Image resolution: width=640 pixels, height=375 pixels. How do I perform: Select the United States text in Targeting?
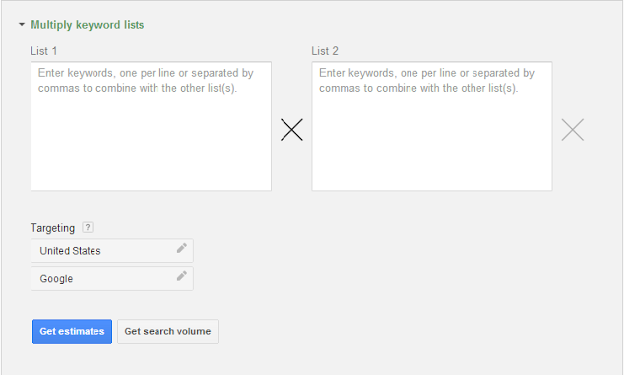pos(70,251)
